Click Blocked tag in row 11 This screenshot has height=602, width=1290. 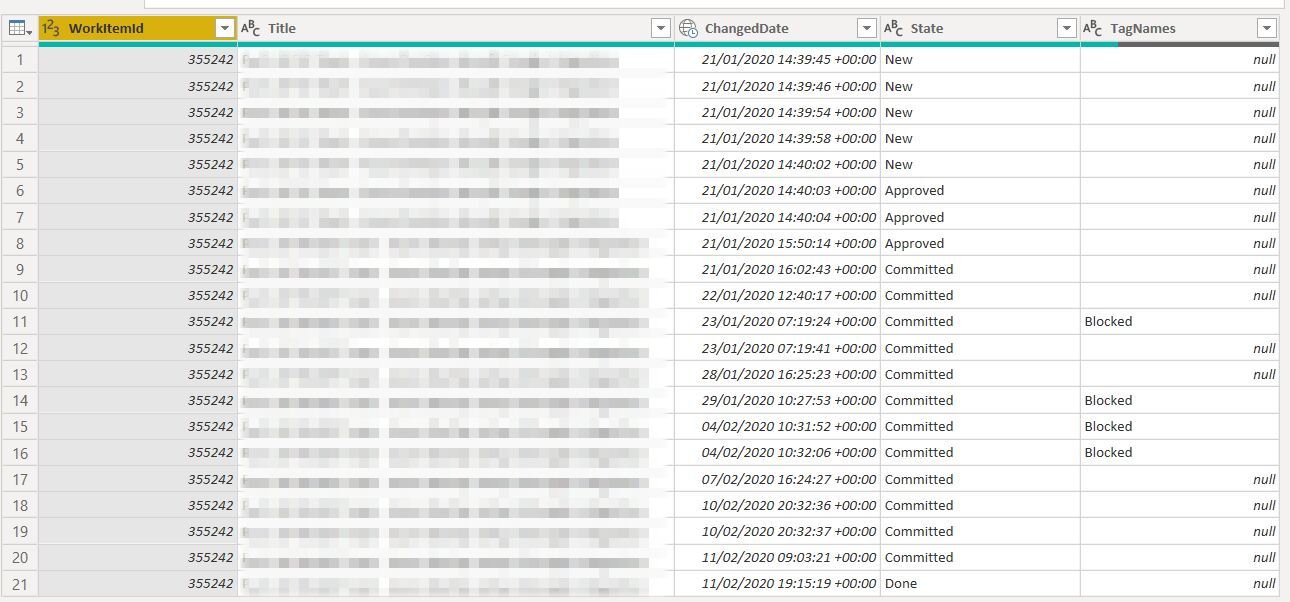pos(1180,322)
